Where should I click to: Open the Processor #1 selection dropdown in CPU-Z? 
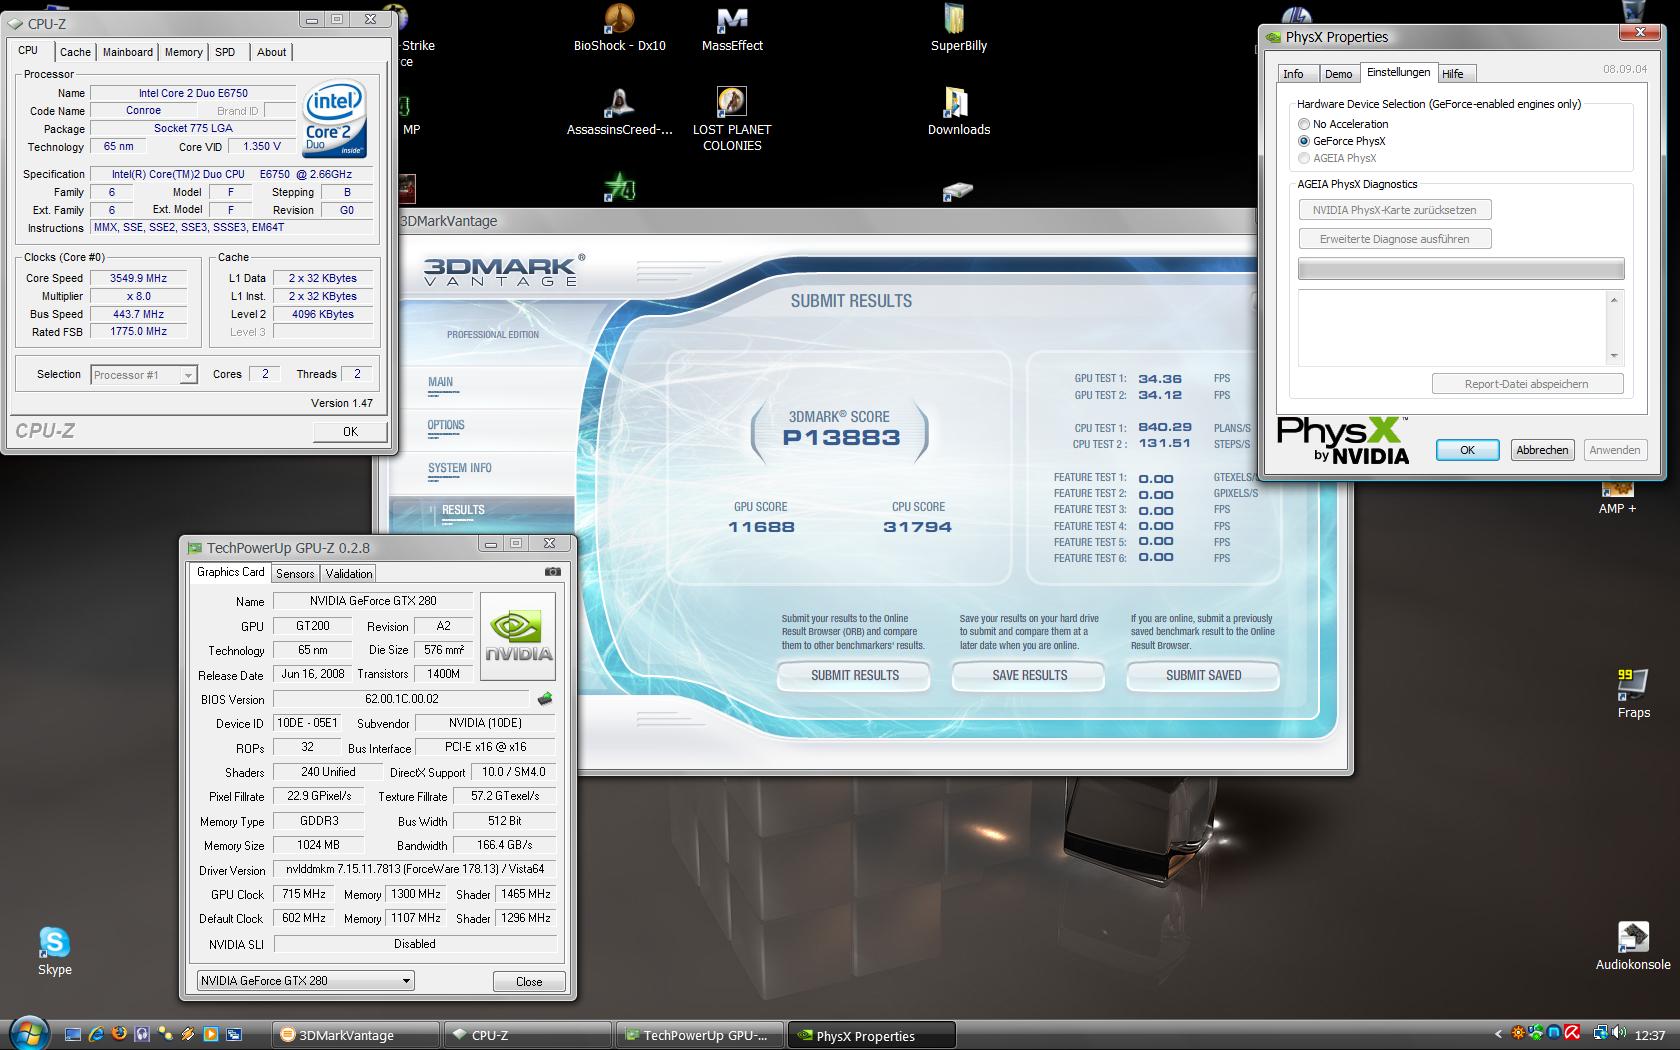click(x=143, y=375)
